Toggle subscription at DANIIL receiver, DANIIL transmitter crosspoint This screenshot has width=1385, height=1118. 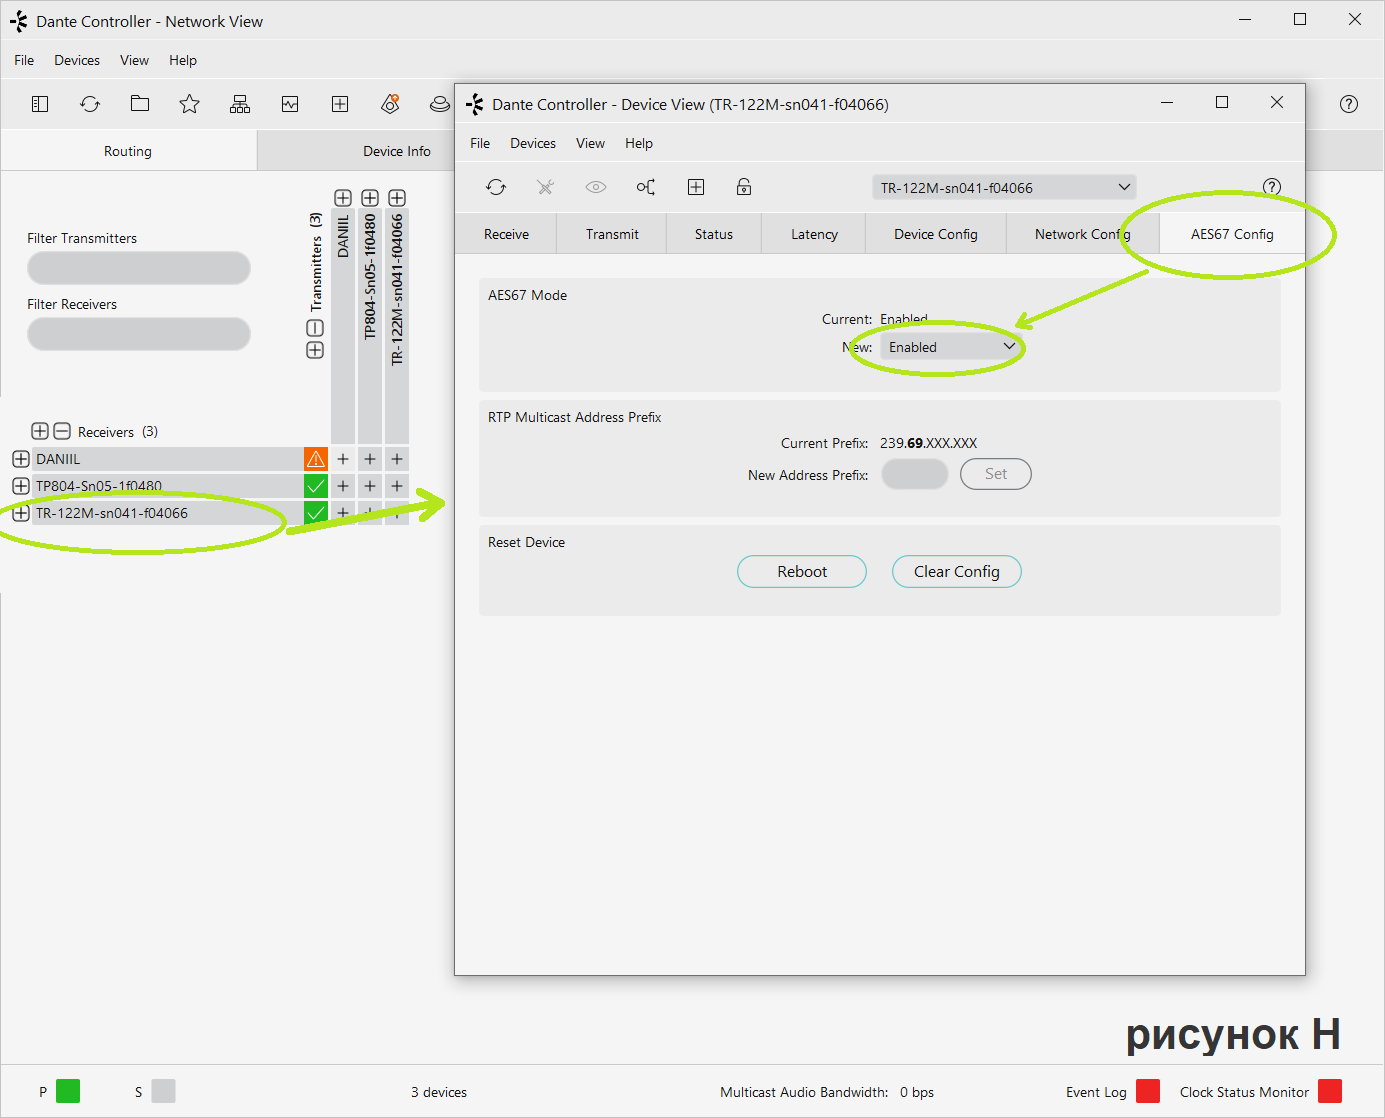click(343, 459)
